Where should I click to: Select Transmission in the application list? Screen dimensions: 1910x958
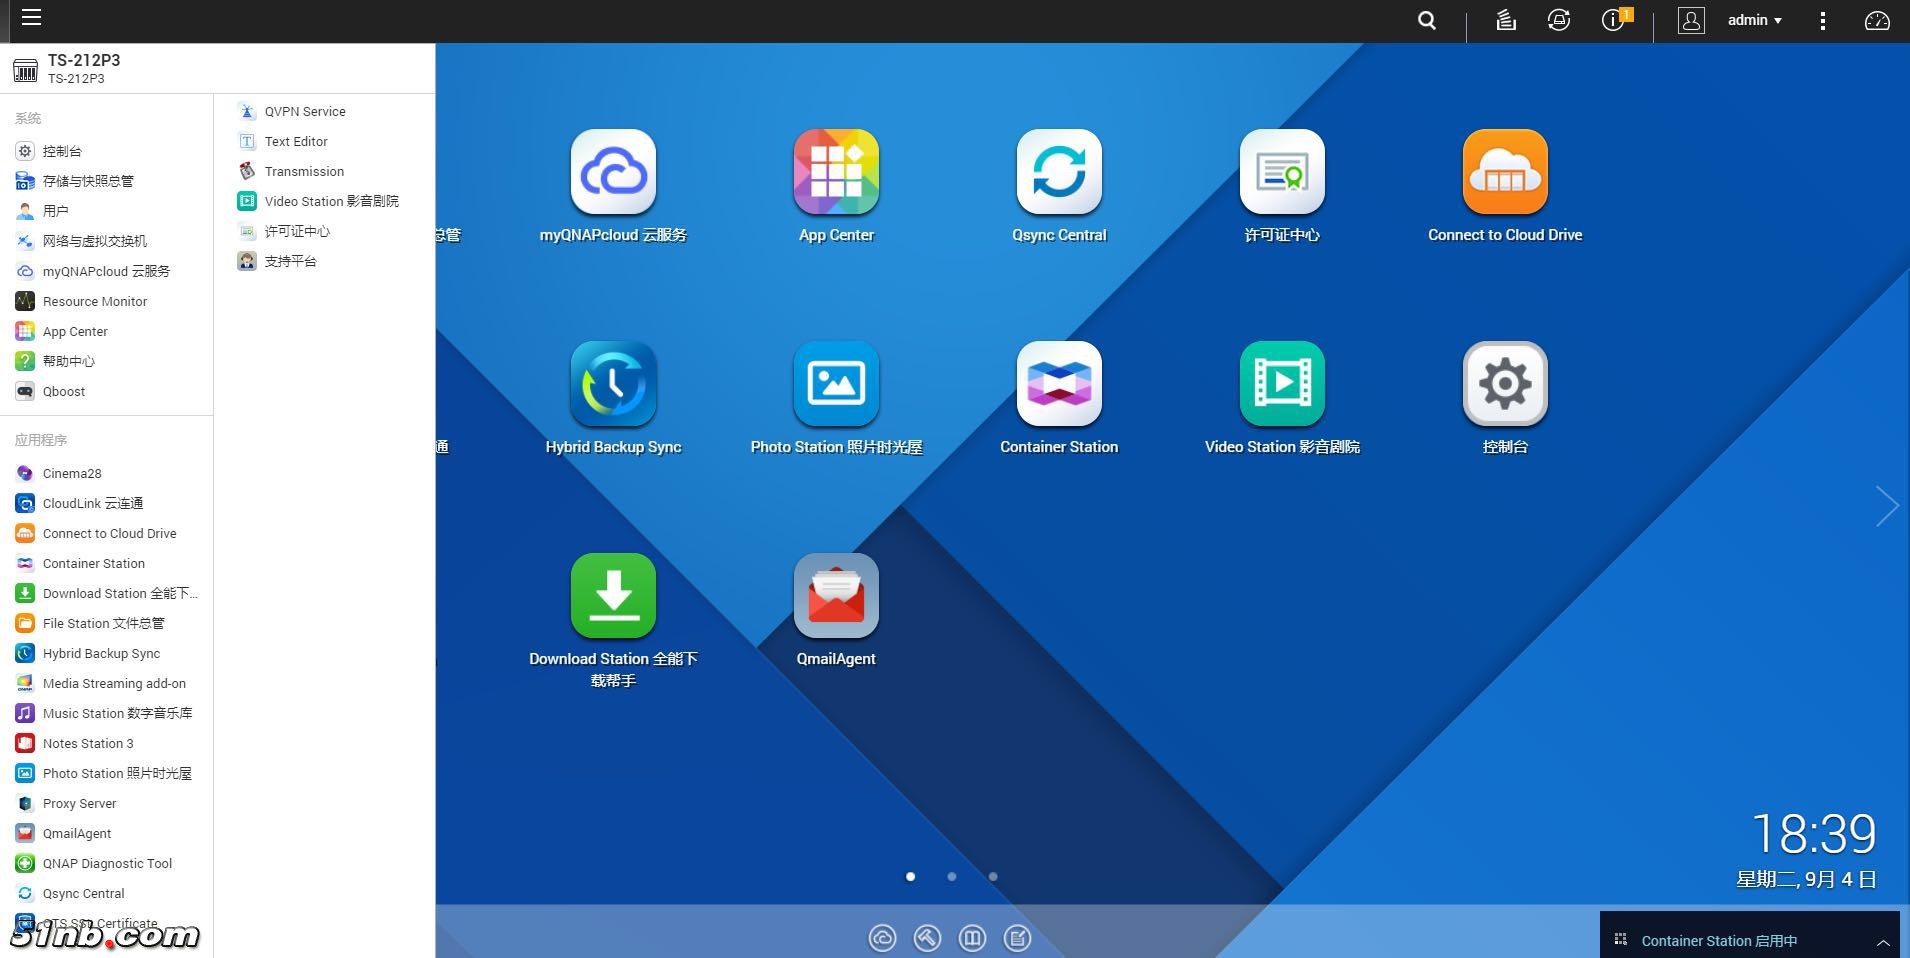[x=304, y=171]
